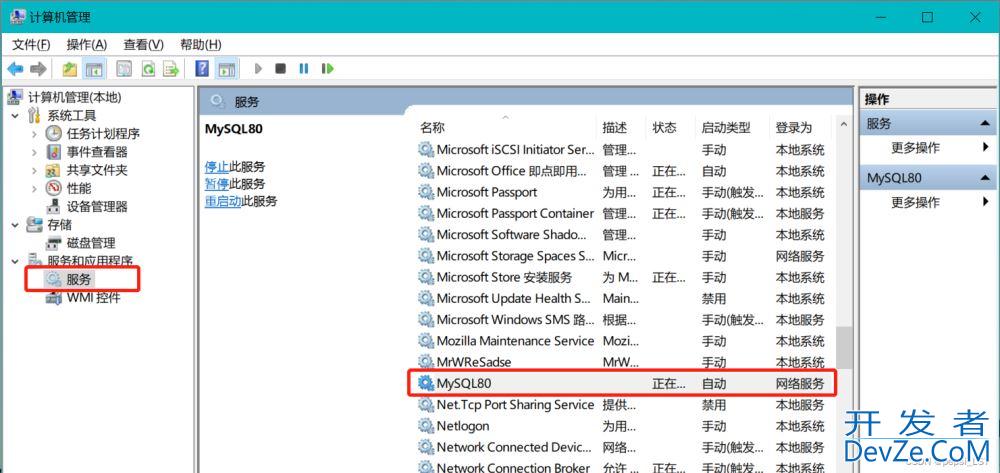Sort by the 状态 column header
This screenshot has width=1000, height=473.
pyautogui.click(x=665, y=127)
